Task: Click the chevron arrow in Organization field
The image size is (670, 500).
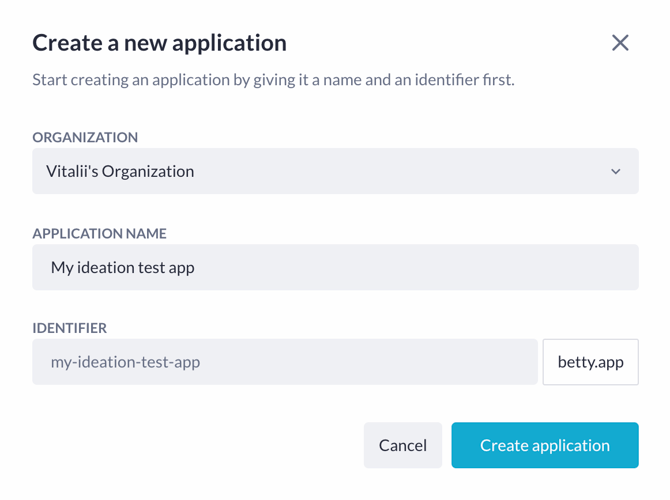Action: coord(616,172)
